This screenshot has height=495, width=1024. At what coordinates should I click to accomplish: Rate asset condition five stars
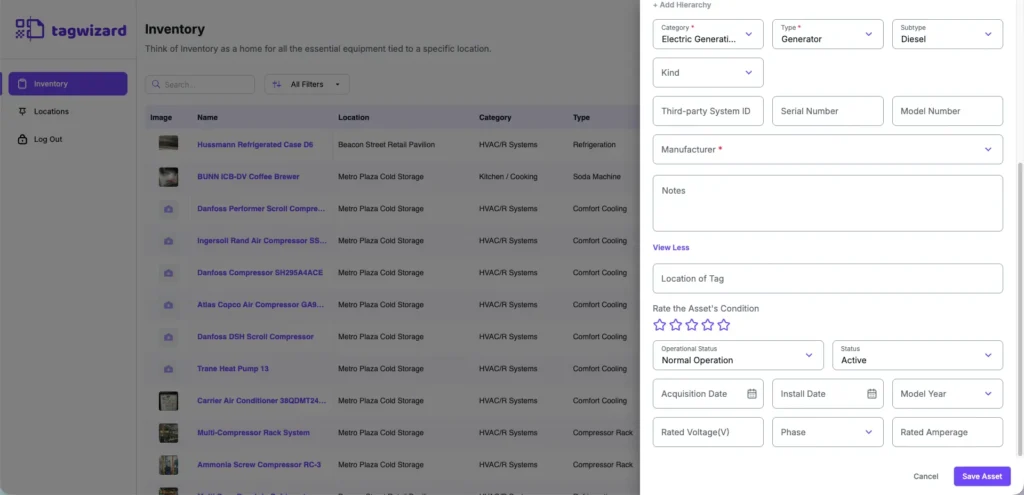point(724,325)
